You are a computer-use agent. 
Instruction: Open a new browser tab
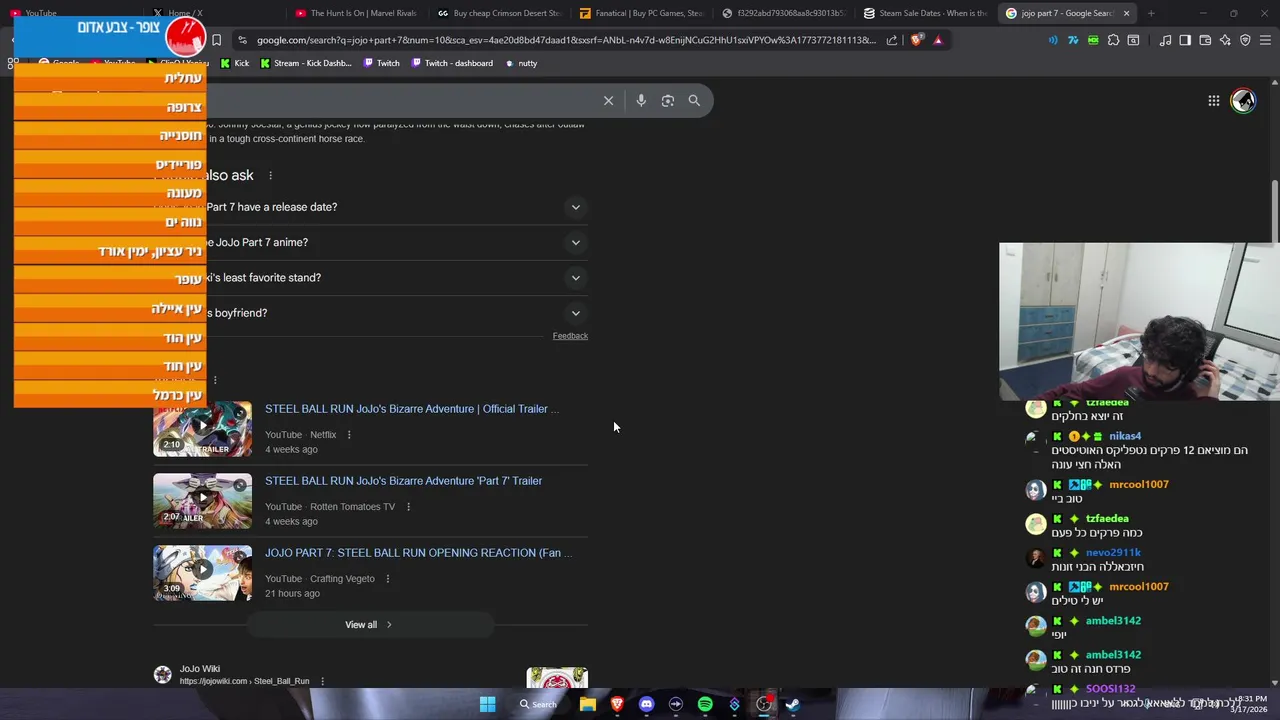[x=1151, y=13]
